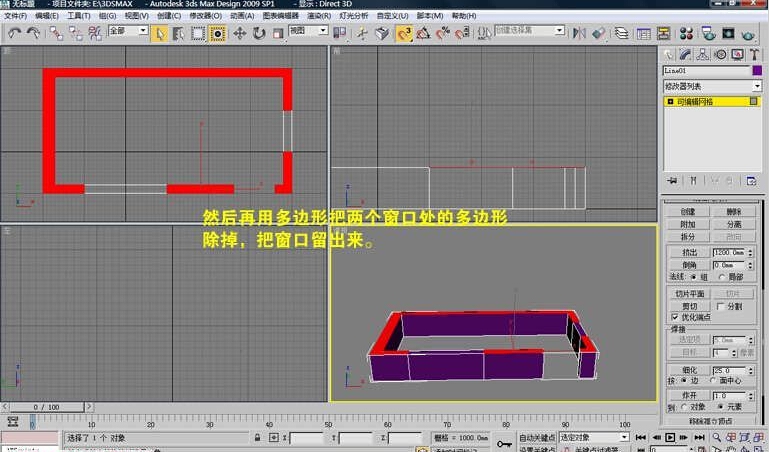This screenshot has width=769, height=452.
Task: Select the 面中心 radio button
Action: (x=713, y=380)
